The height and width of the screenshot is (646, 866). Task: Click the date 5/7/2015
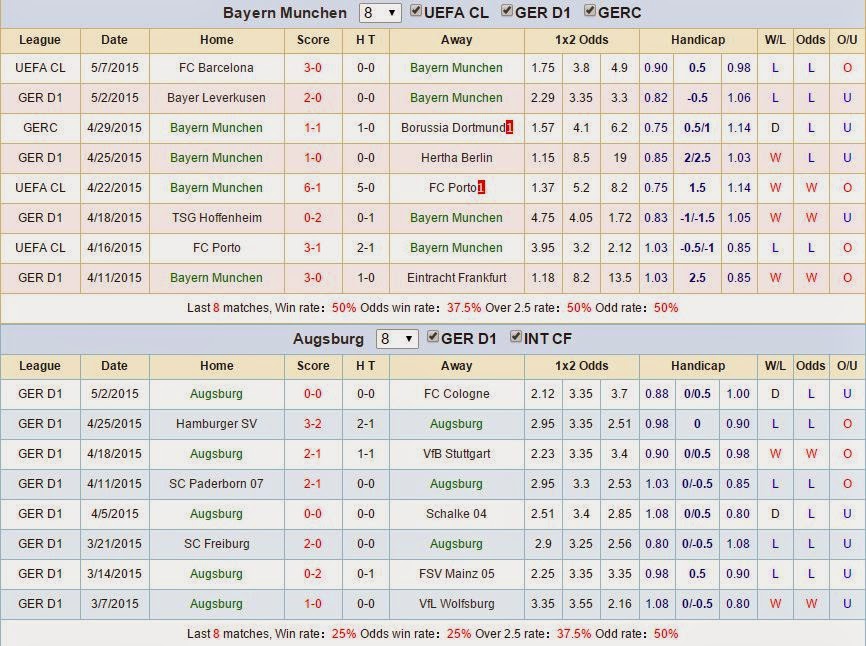(x=114, y=68)
